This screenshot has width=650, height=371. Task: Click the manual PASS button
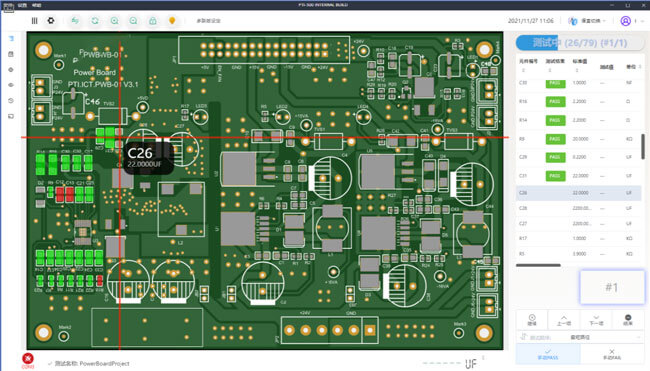pyautogui.click(x=548, y=354)
